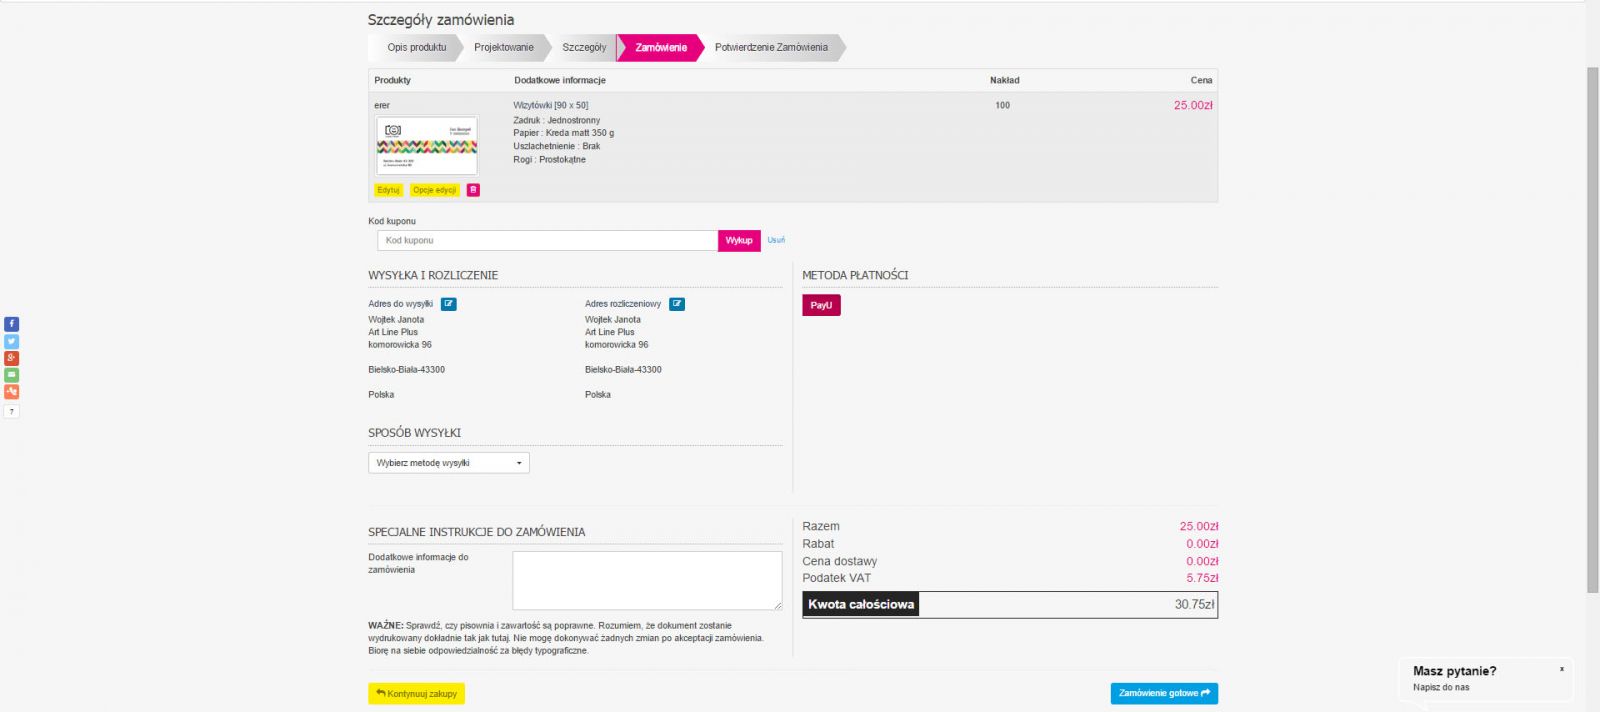Image resolution: width=1600 pixels, height=712 pixels.
Task: Edit the billing address (Adres rozliczeniowy)
Action: (677, 304)
